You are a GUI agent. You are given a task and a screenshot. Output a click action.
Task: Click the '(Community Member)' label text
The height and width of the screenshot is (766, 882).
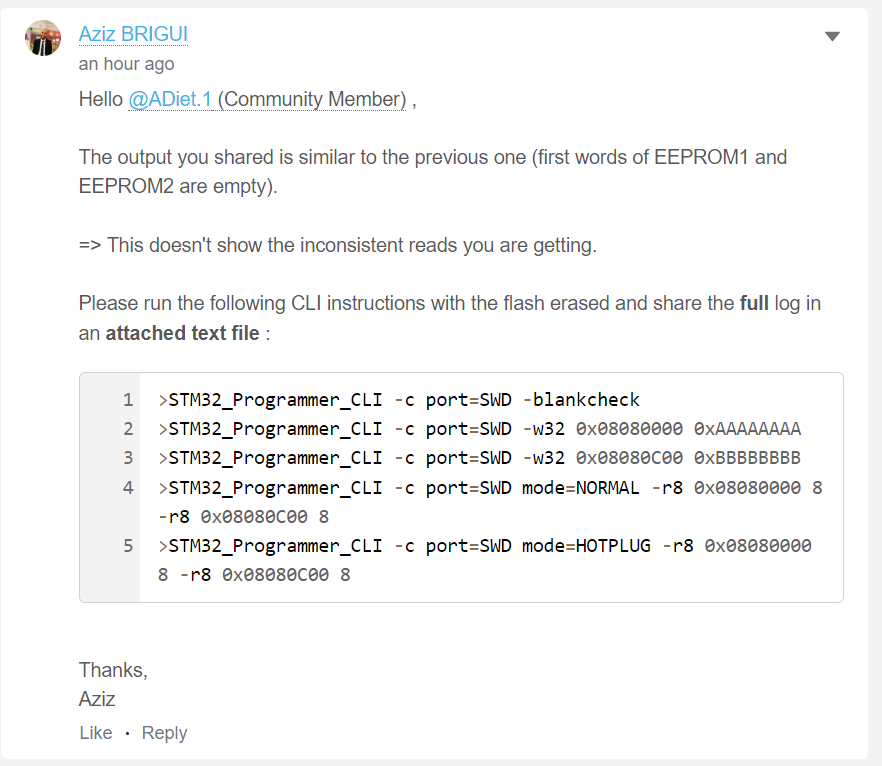point(312,99)
